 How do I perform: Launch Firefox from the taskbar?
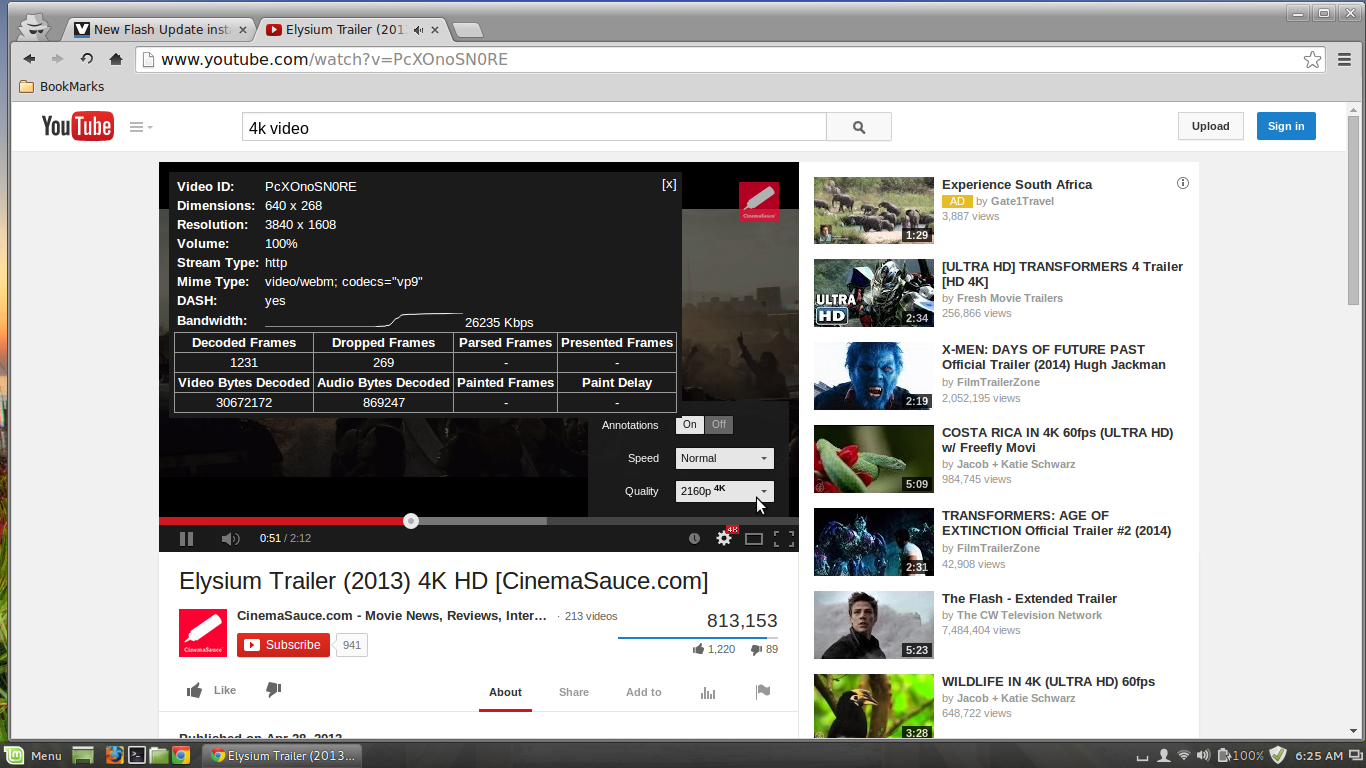[114, 755]
